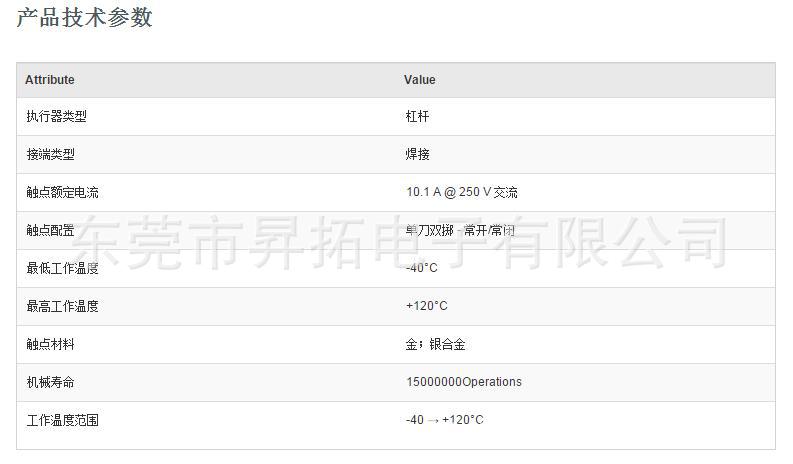
Task: Select the 最低工作温度 label
Action: 63,268
